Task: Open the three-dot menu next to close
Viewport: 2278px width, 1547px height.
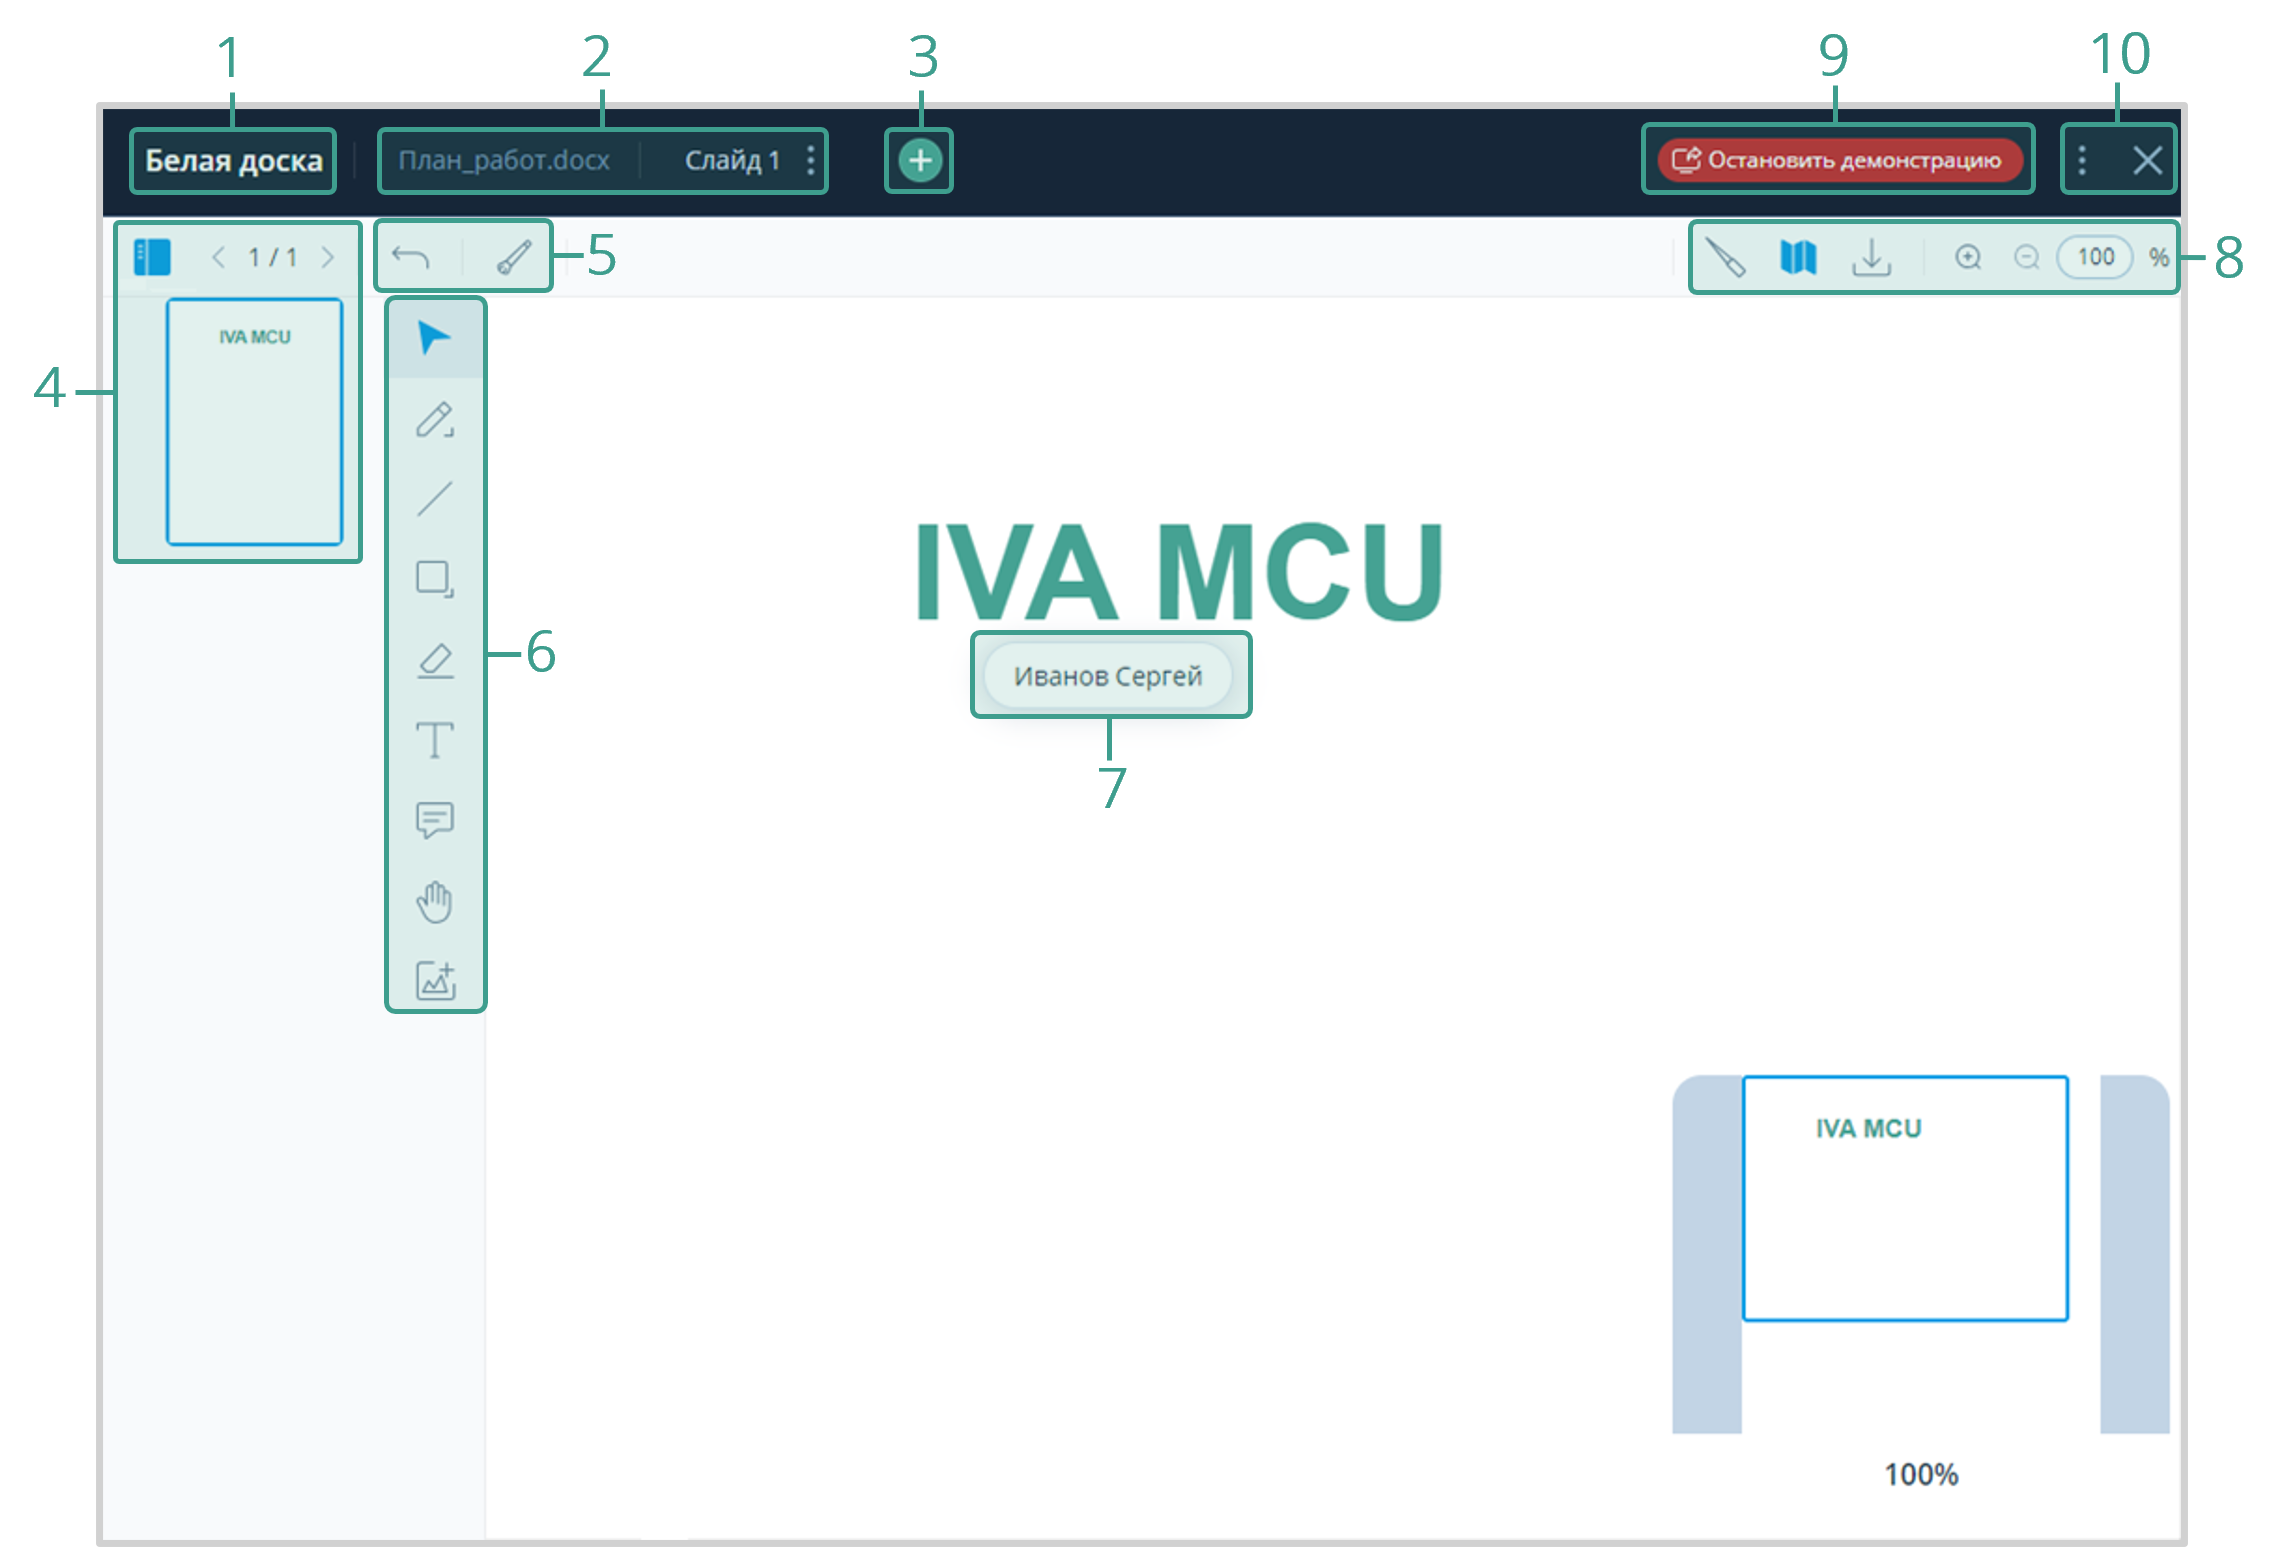Action: pyautogui.click(x=2082, y=160)
